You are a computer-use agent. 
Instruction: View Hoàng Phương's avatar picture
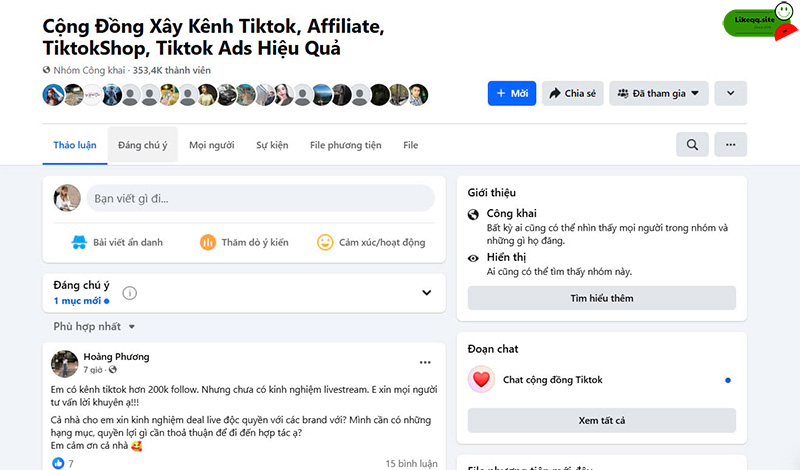[x=64, y=364]
